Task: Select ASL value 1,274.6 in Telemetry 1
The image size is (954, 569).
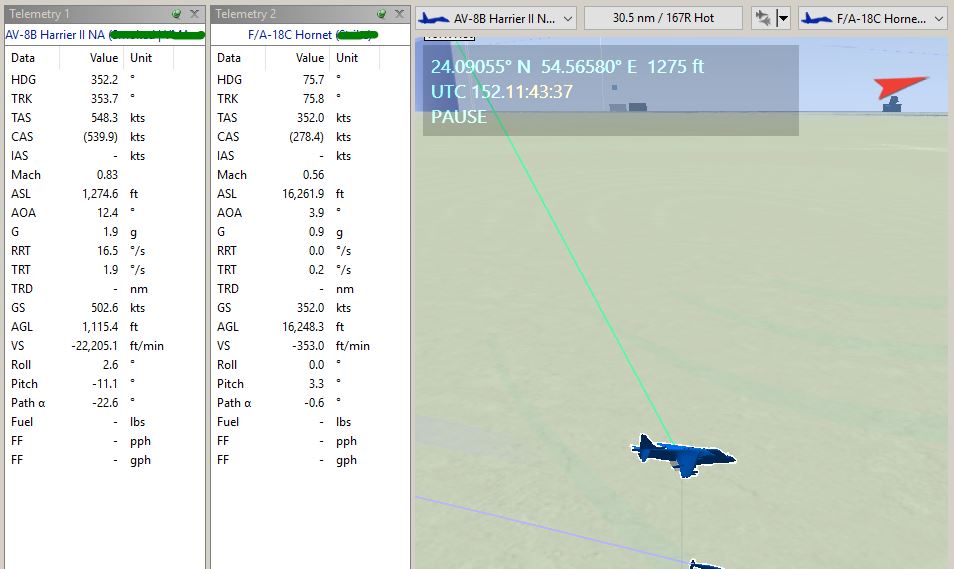Action: [x=100, y=194]
